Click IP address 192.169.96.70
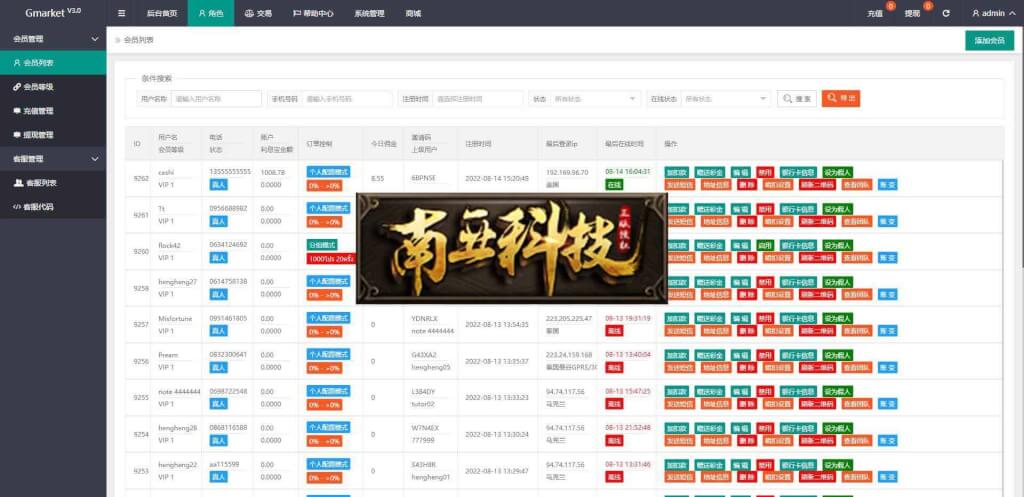 [567, 172]
